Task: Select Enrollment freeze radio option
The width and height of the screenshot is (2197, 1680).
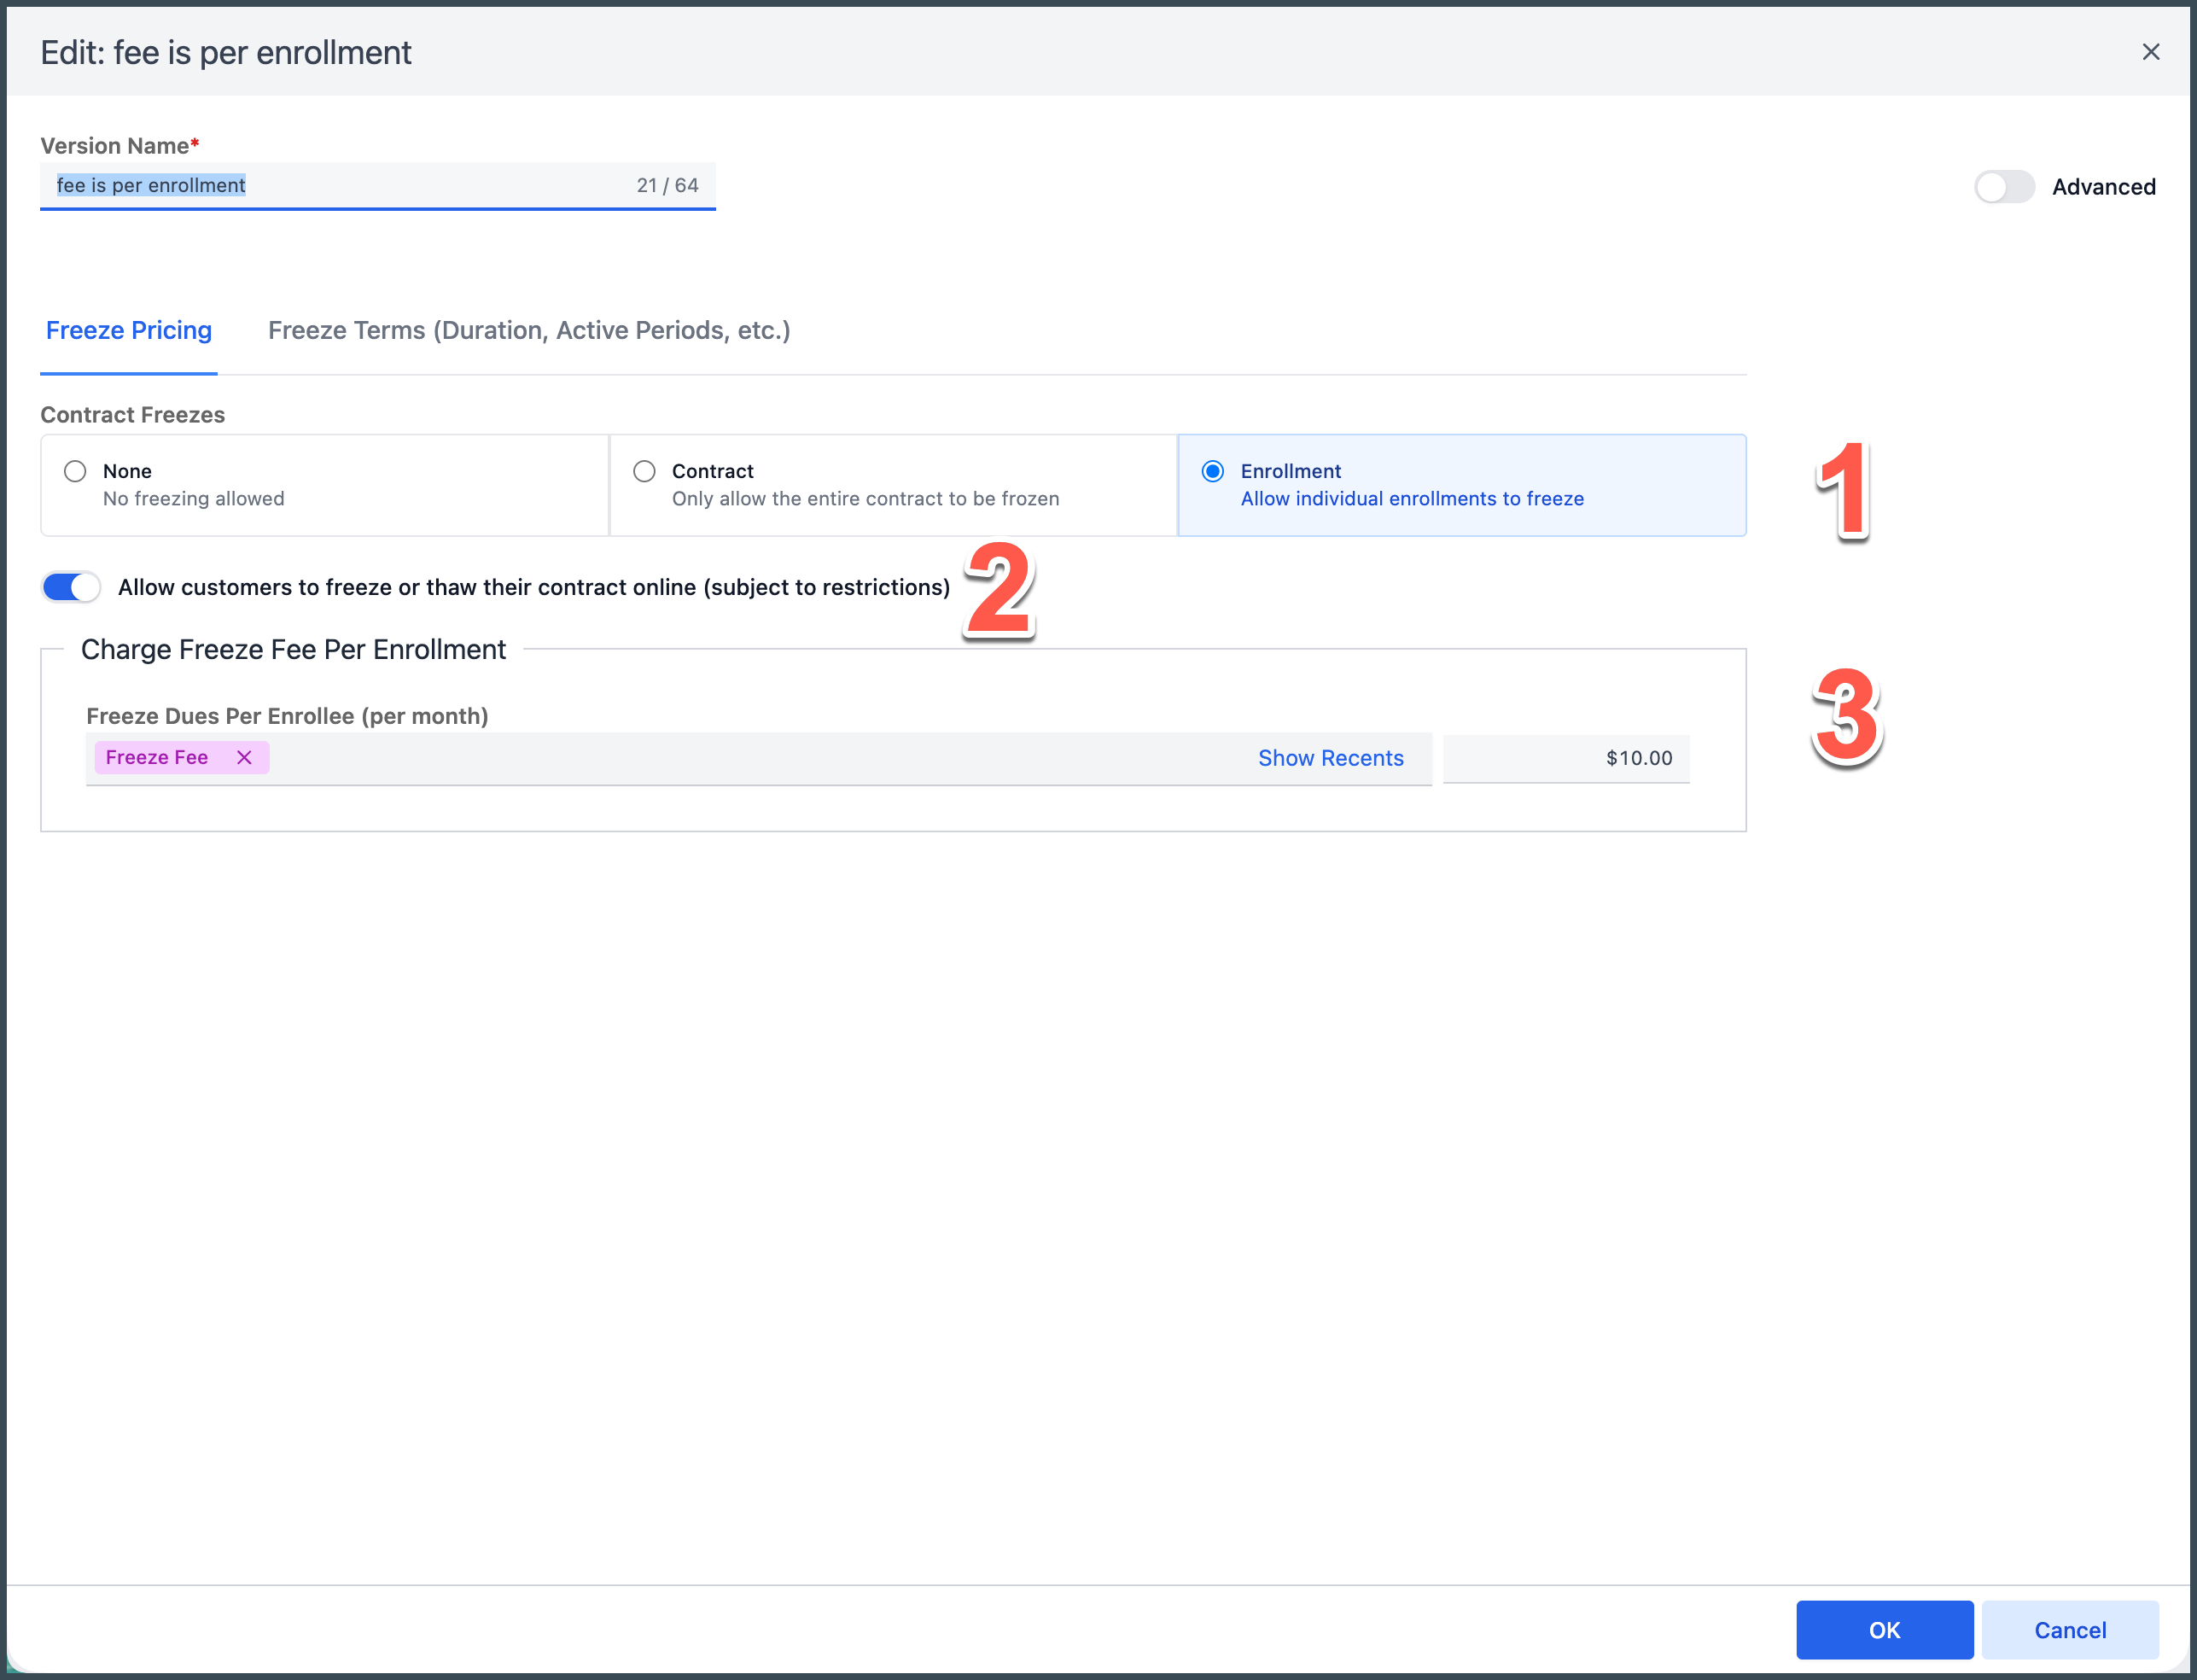Action: tap(1212, 471)
